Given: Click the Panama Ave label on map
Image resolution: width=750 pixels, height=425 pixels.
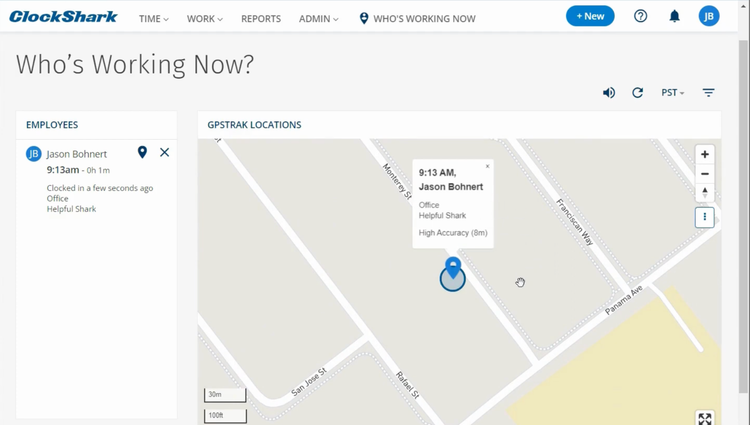Looking at the screenshot, I should [x=624, y=301].
